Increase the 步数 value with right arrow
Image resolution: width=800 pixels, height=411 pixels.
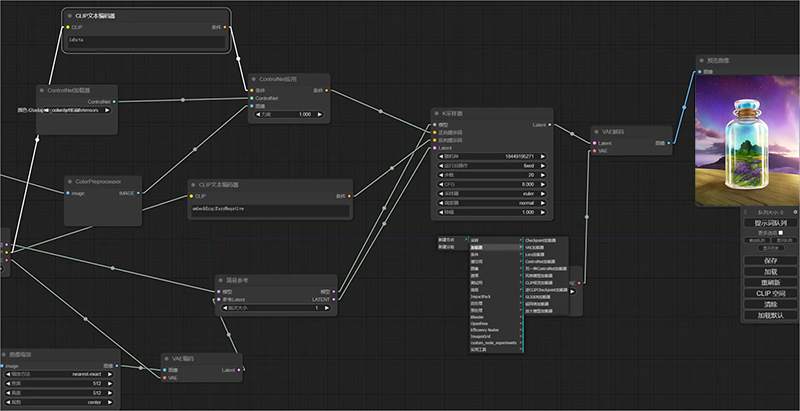[543, 175]
